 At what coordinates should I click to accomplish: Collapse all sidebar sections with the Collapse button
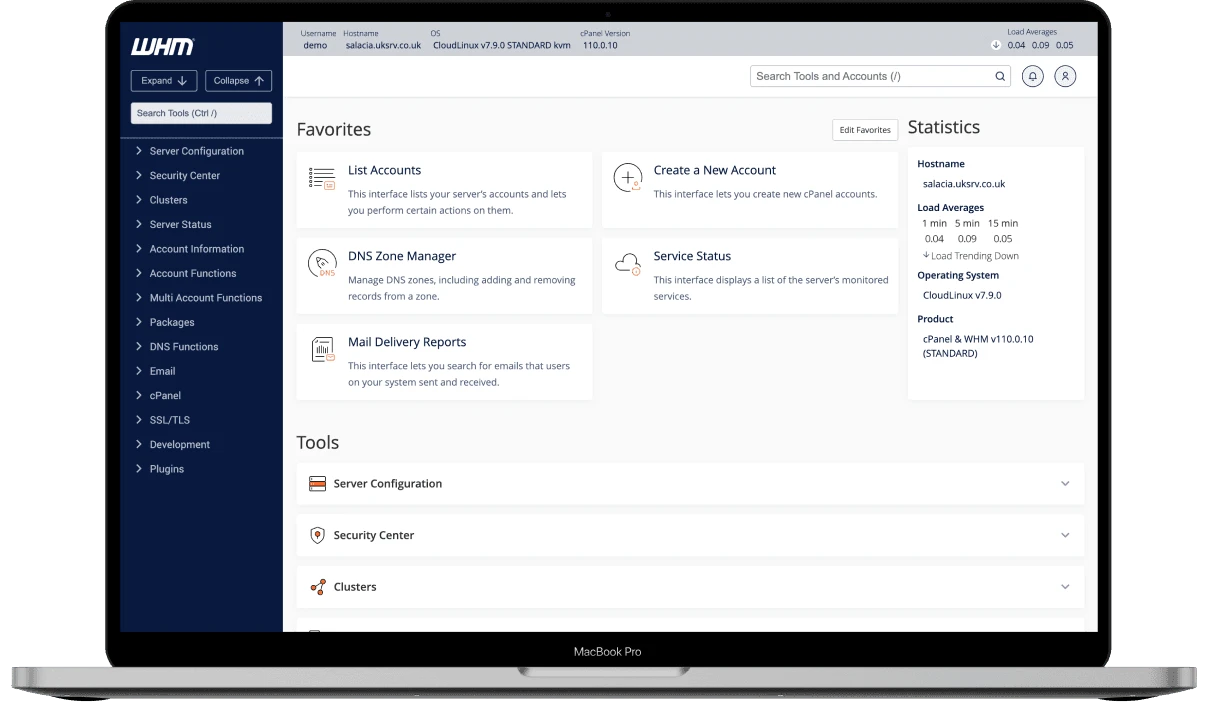(238, 80)
